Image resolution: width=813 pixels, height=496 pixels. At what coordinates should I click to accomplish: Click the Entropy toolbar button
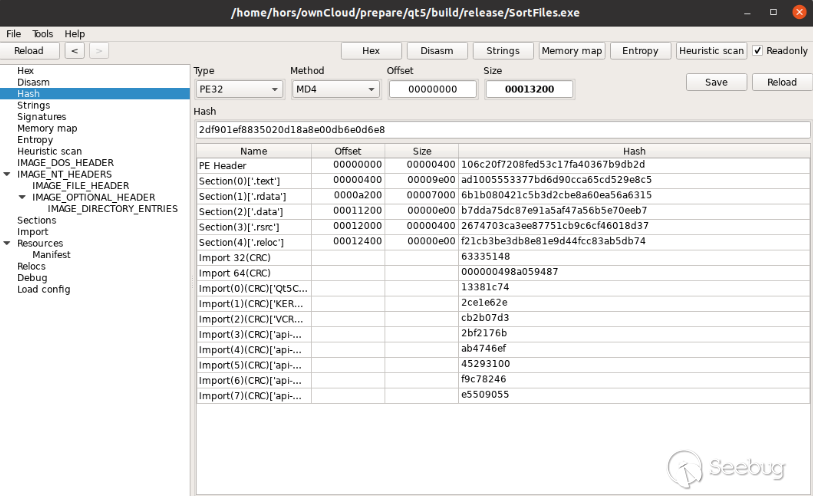point(640,50)
